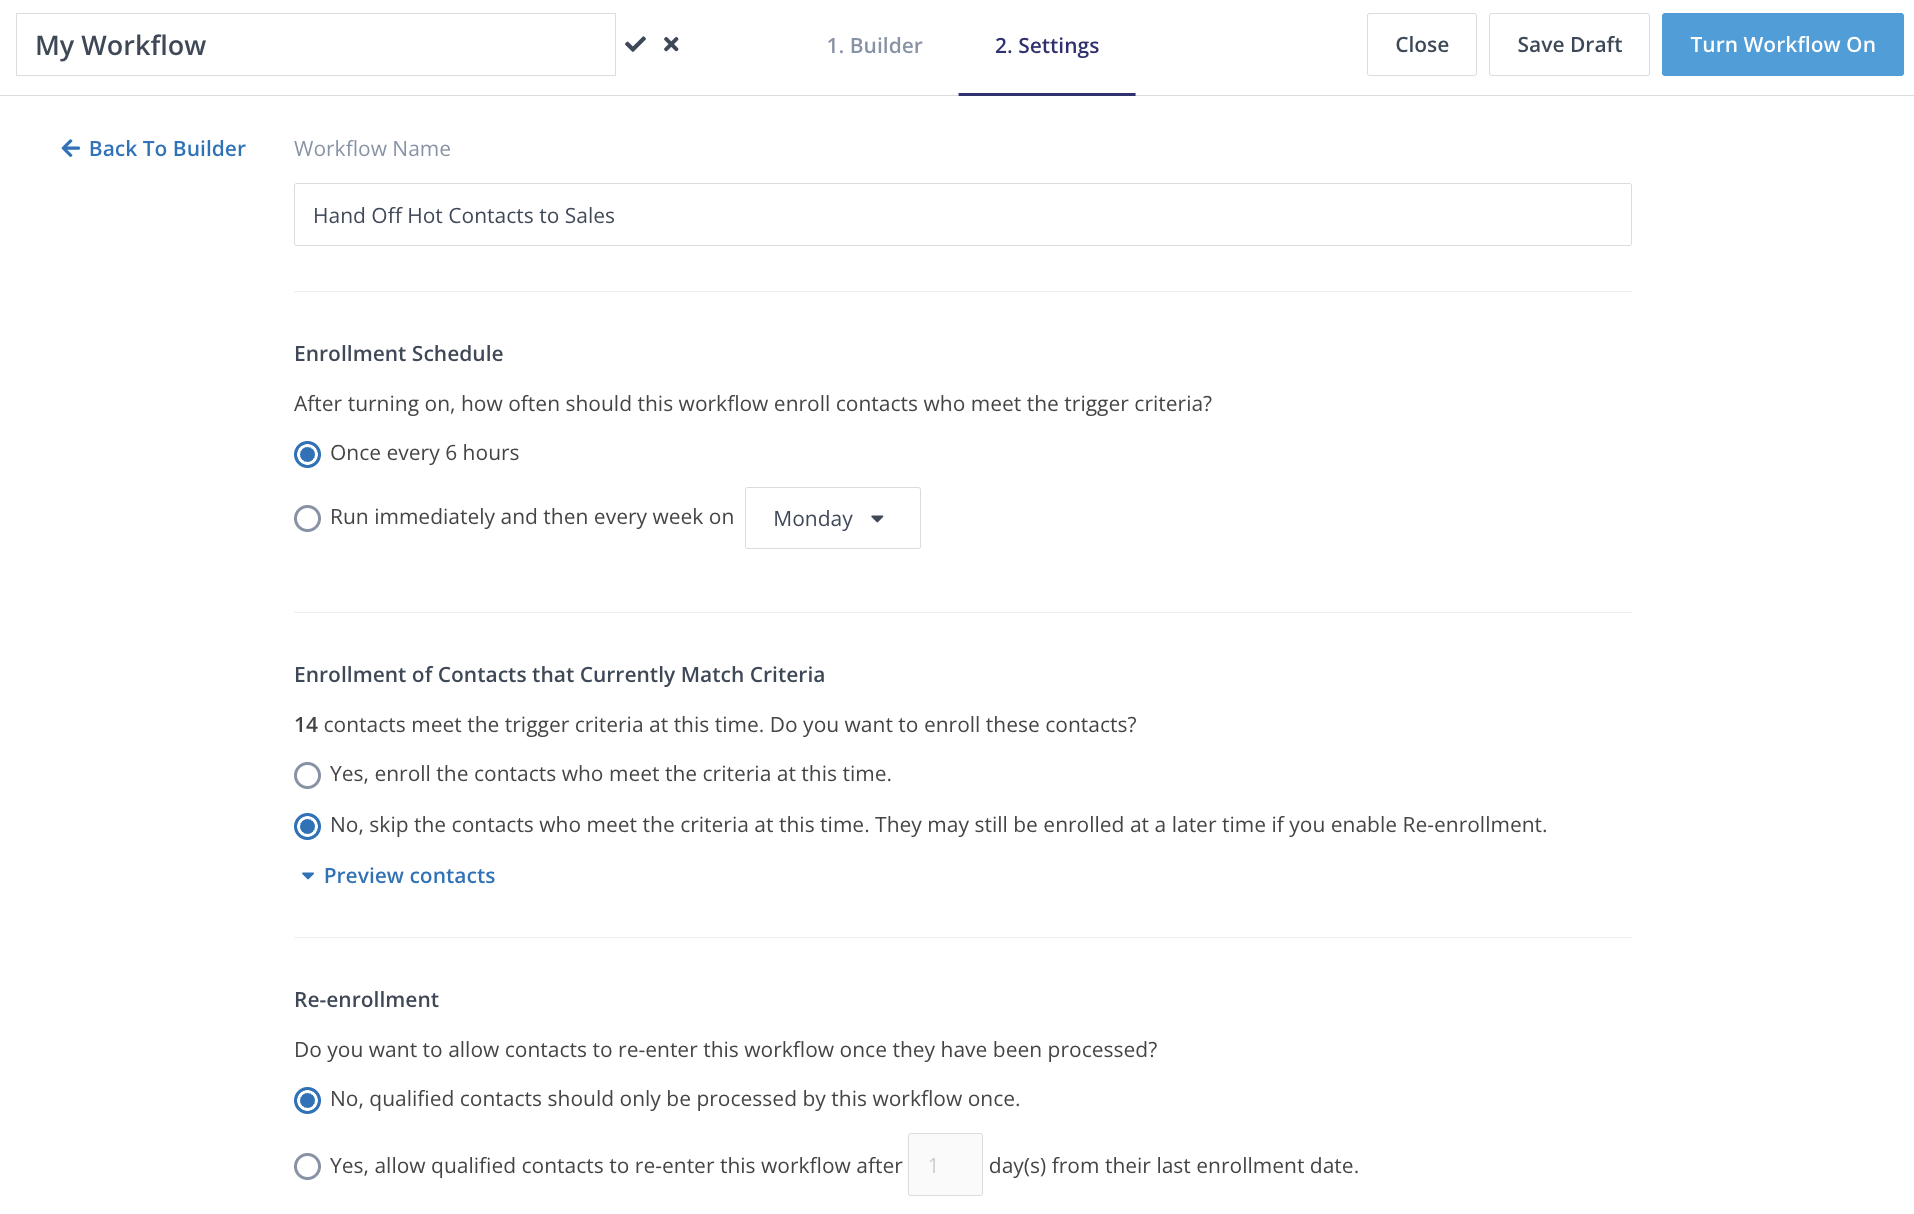Click the Turn Workflow On button
Screen dimensions: 1914x1214
[1782, 45]
